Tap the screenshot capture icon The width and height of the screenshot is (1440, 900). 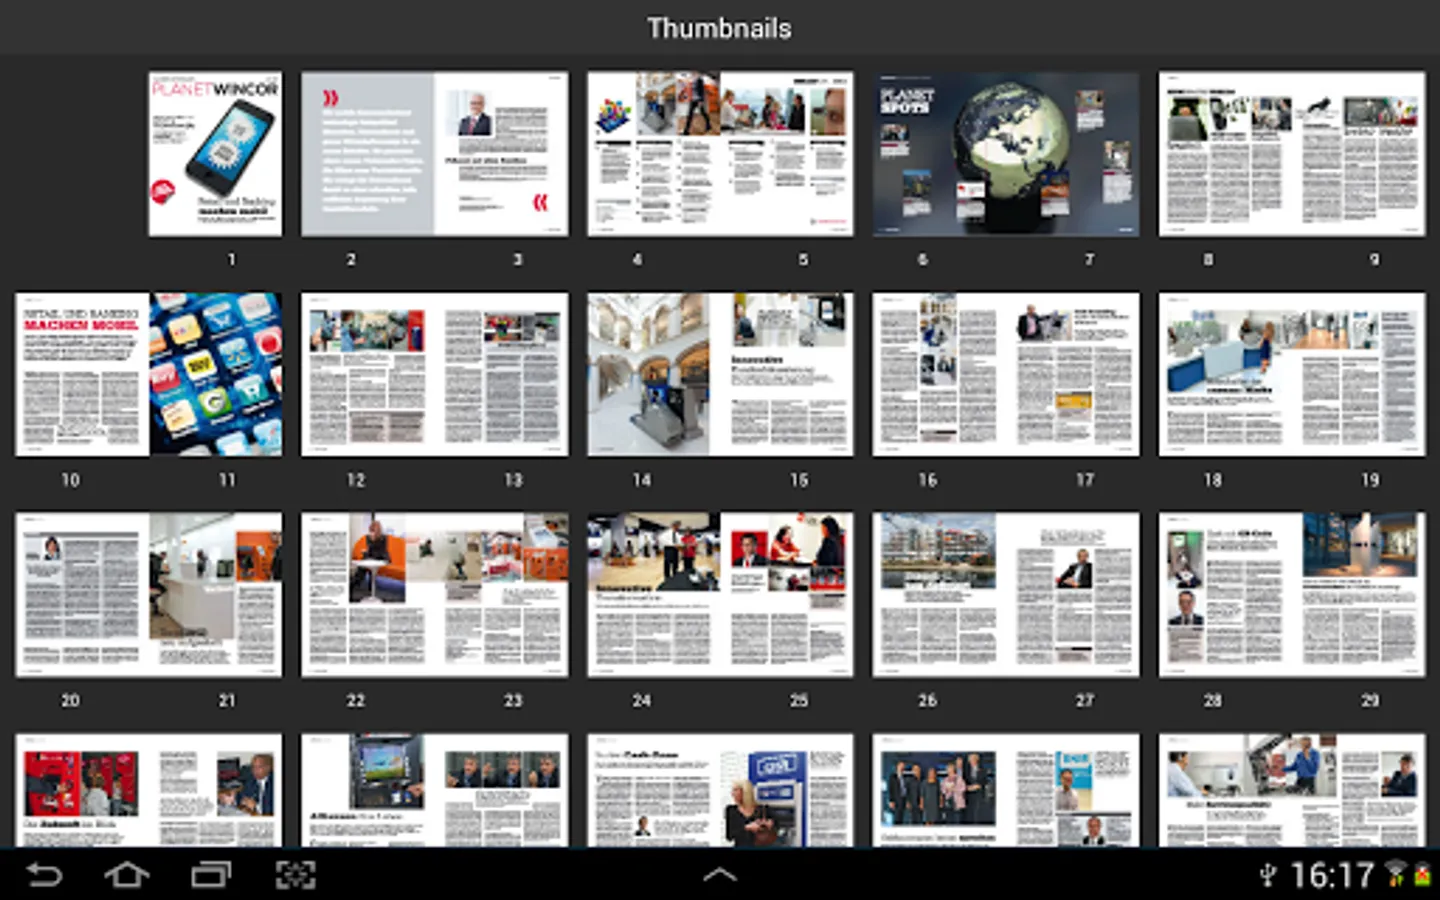pos(295,876)
